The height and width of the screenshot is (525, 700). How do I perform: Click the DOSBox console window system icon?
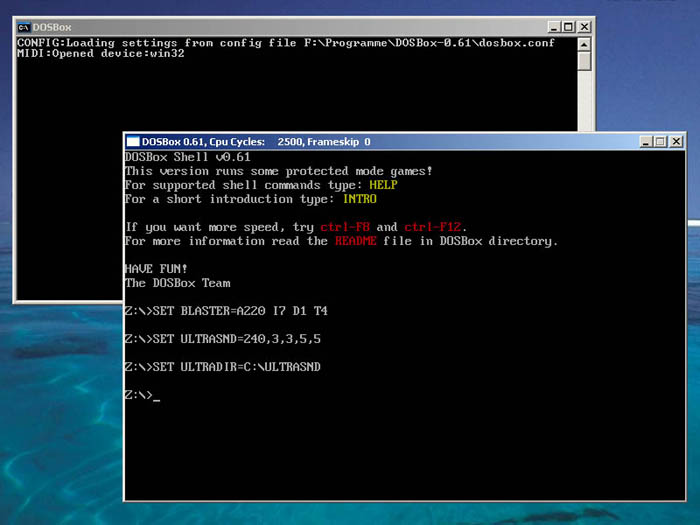point(23,27)
